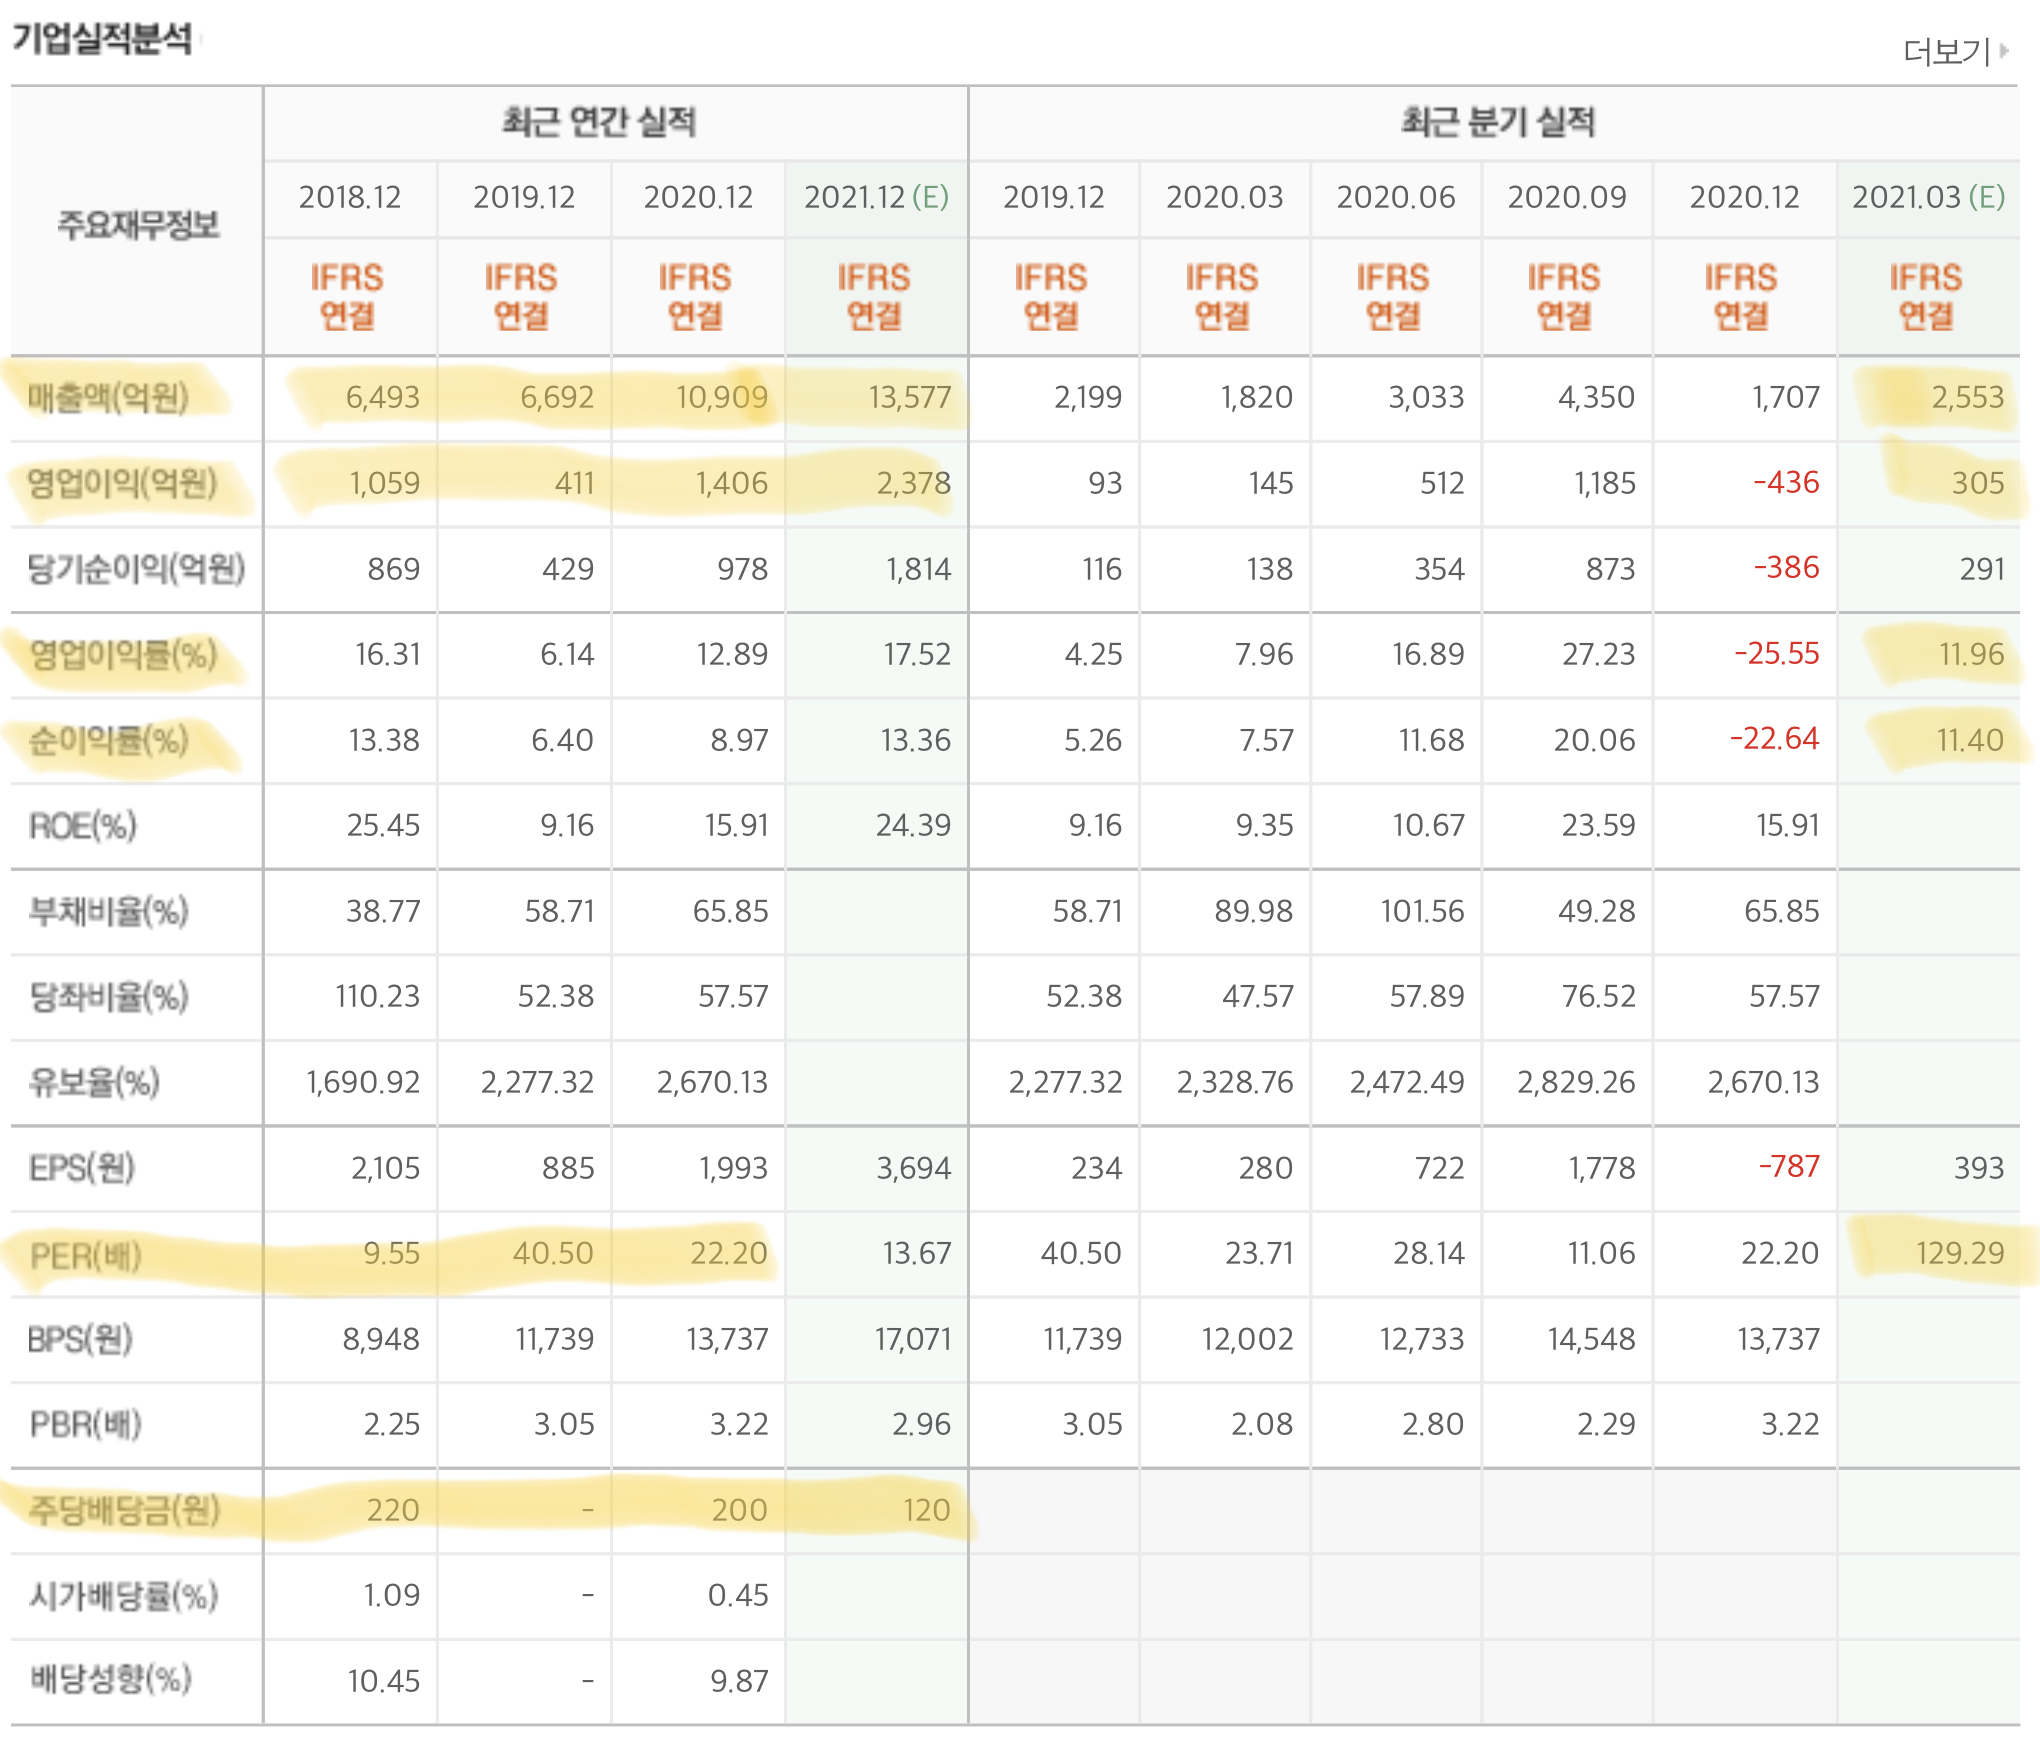This screenshot has width=2040, height=1739.
Task: Click the 13,577 estimated sales value
Action: click(x=910, y=398)
